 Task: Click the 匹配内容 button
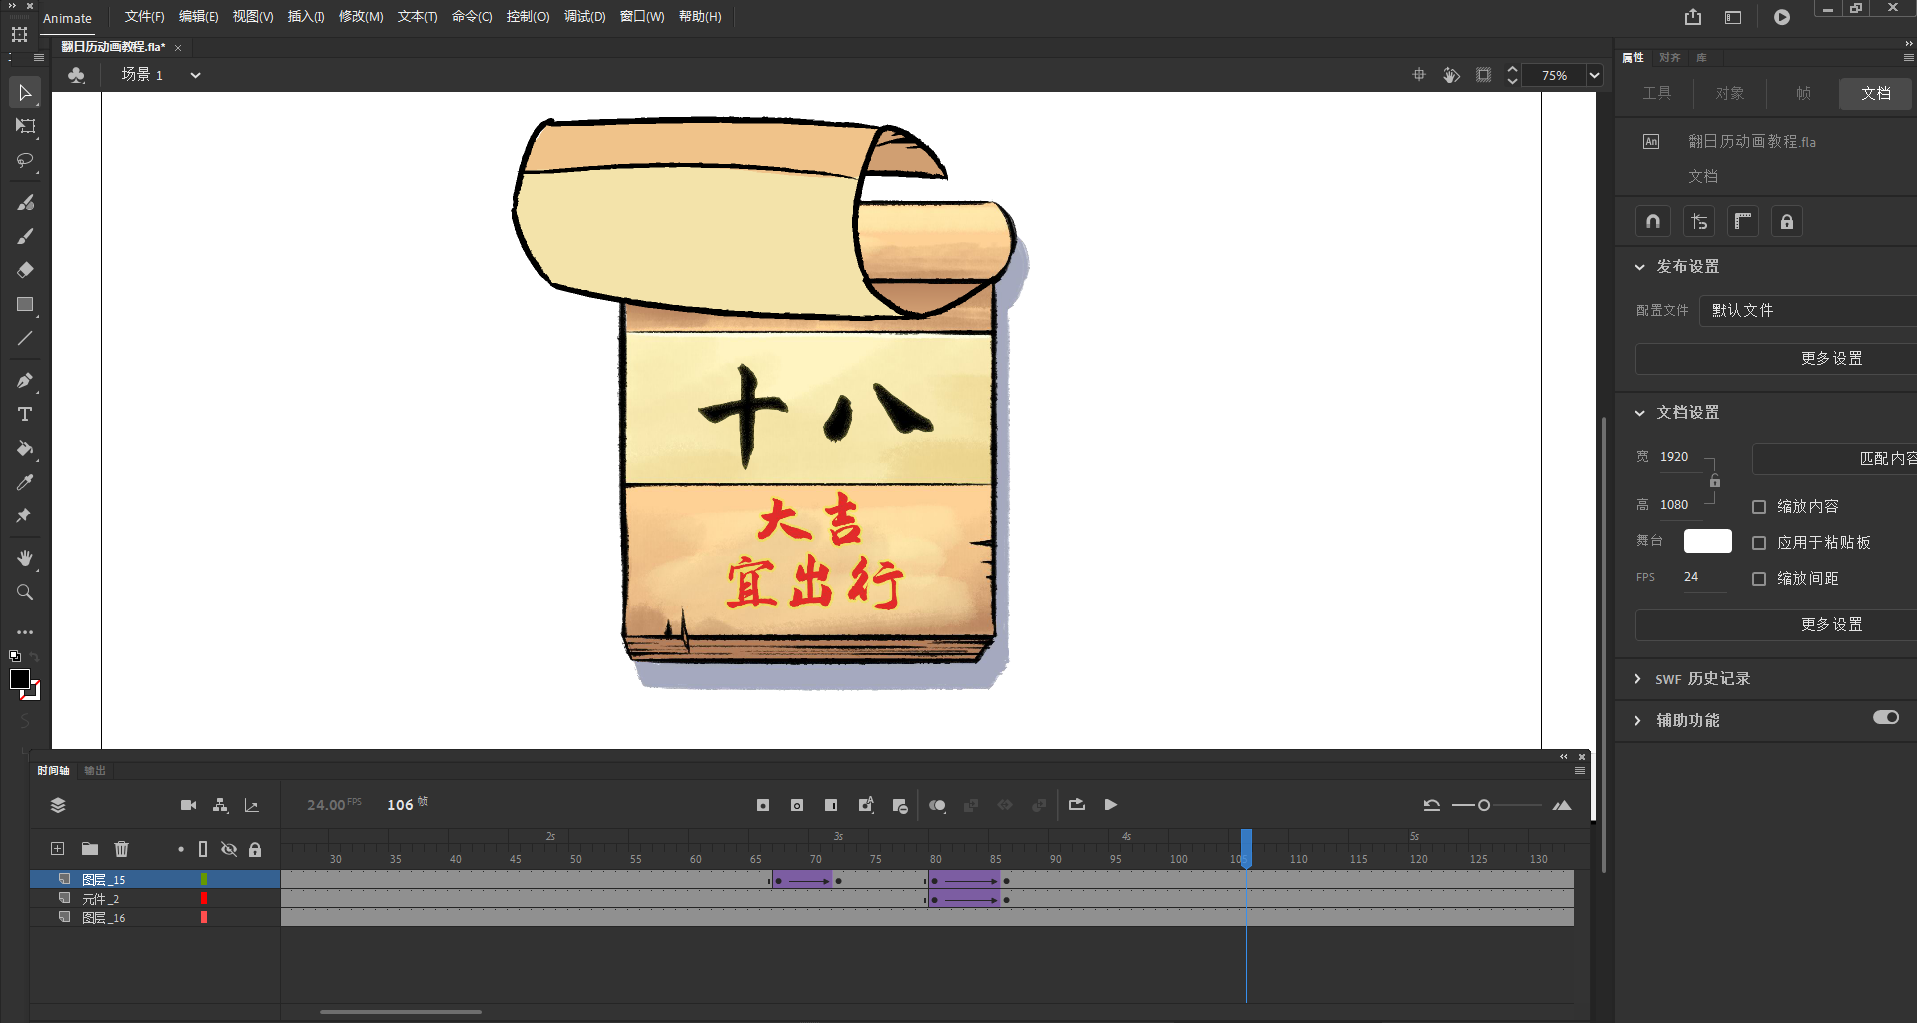(1835, 458)
